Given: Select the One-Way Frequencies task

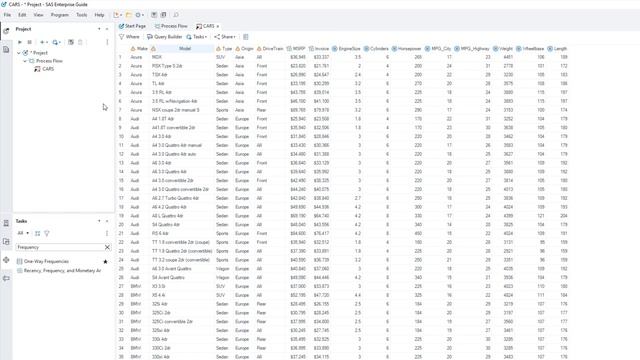Looking at the screenshot, I should [42, 261].
